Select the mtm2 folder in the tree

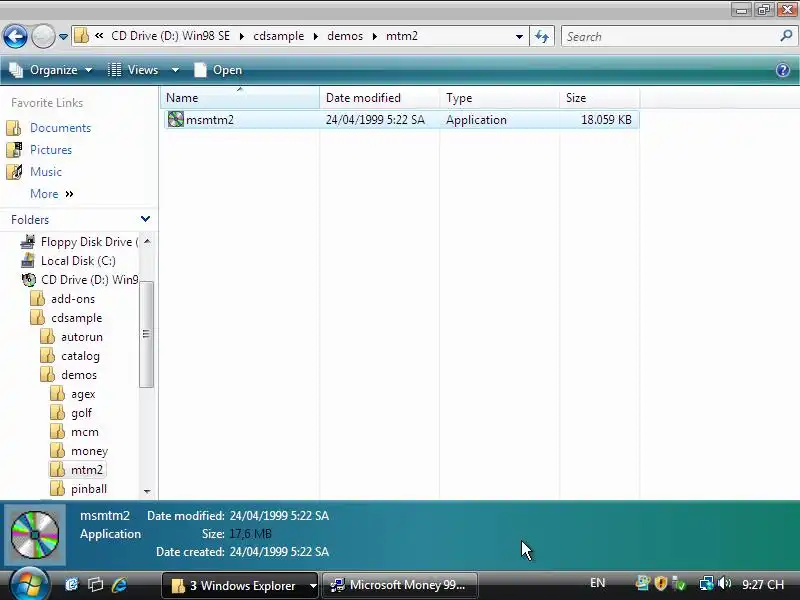click(x=87, y=470)
